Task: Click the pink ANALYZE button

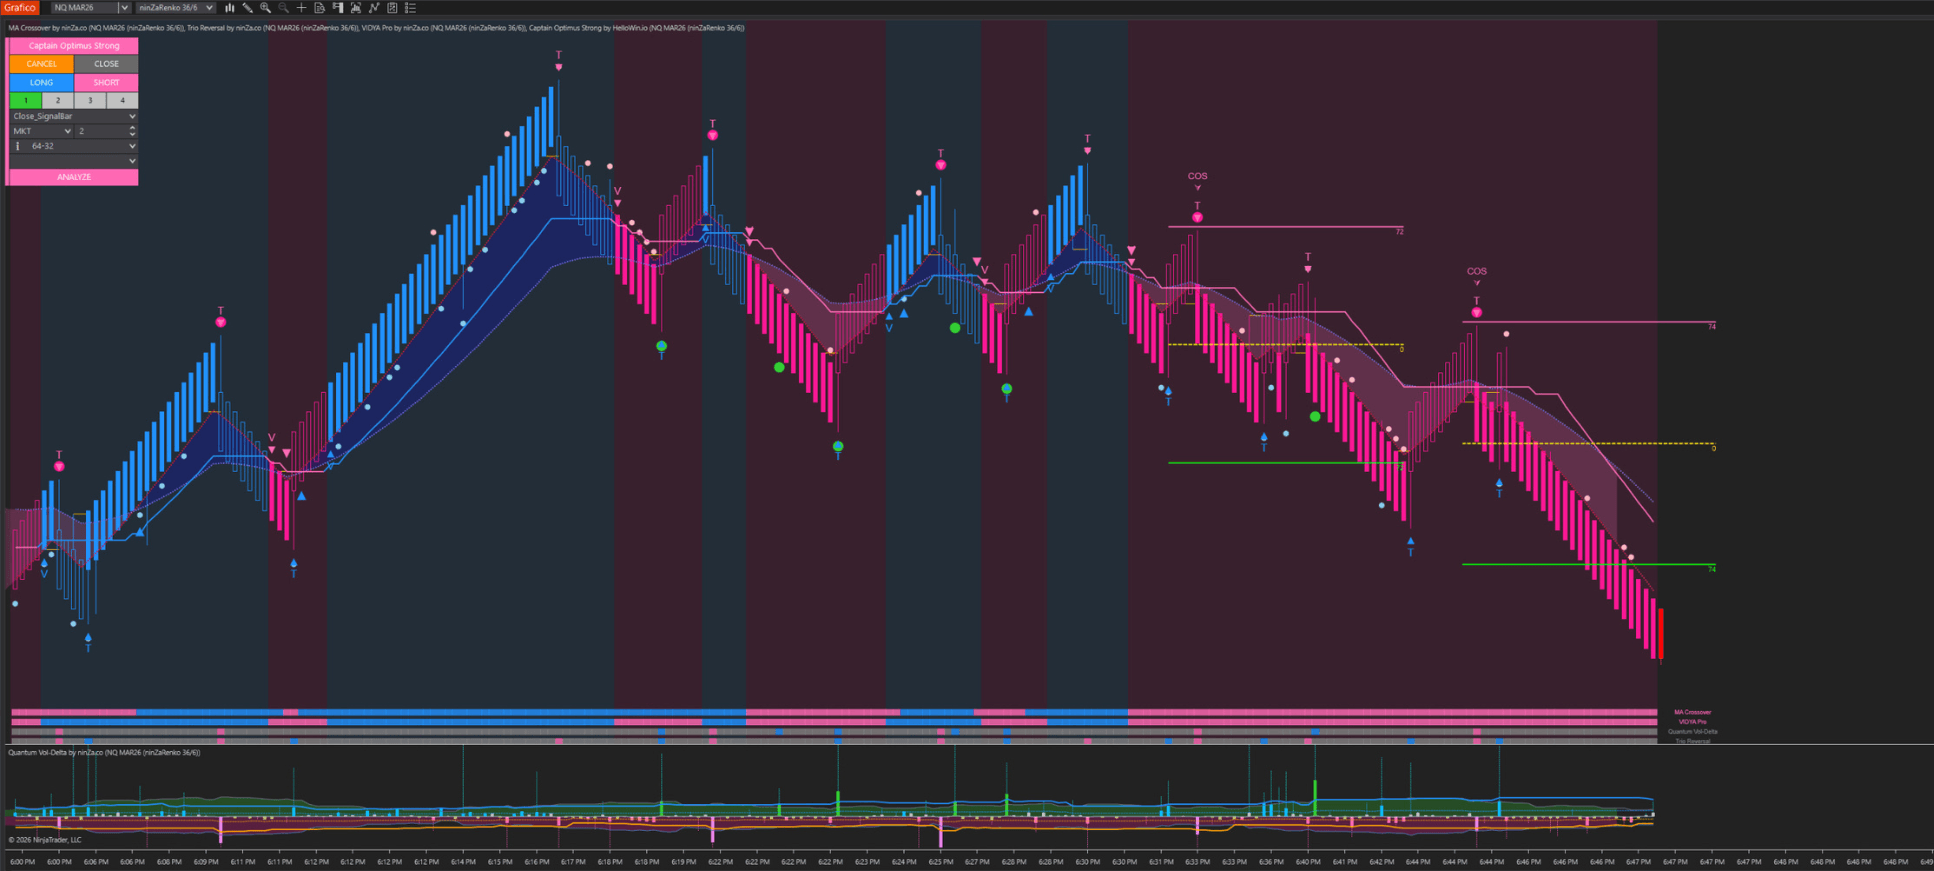Action: pyautogui.click(x=74, y=177)
